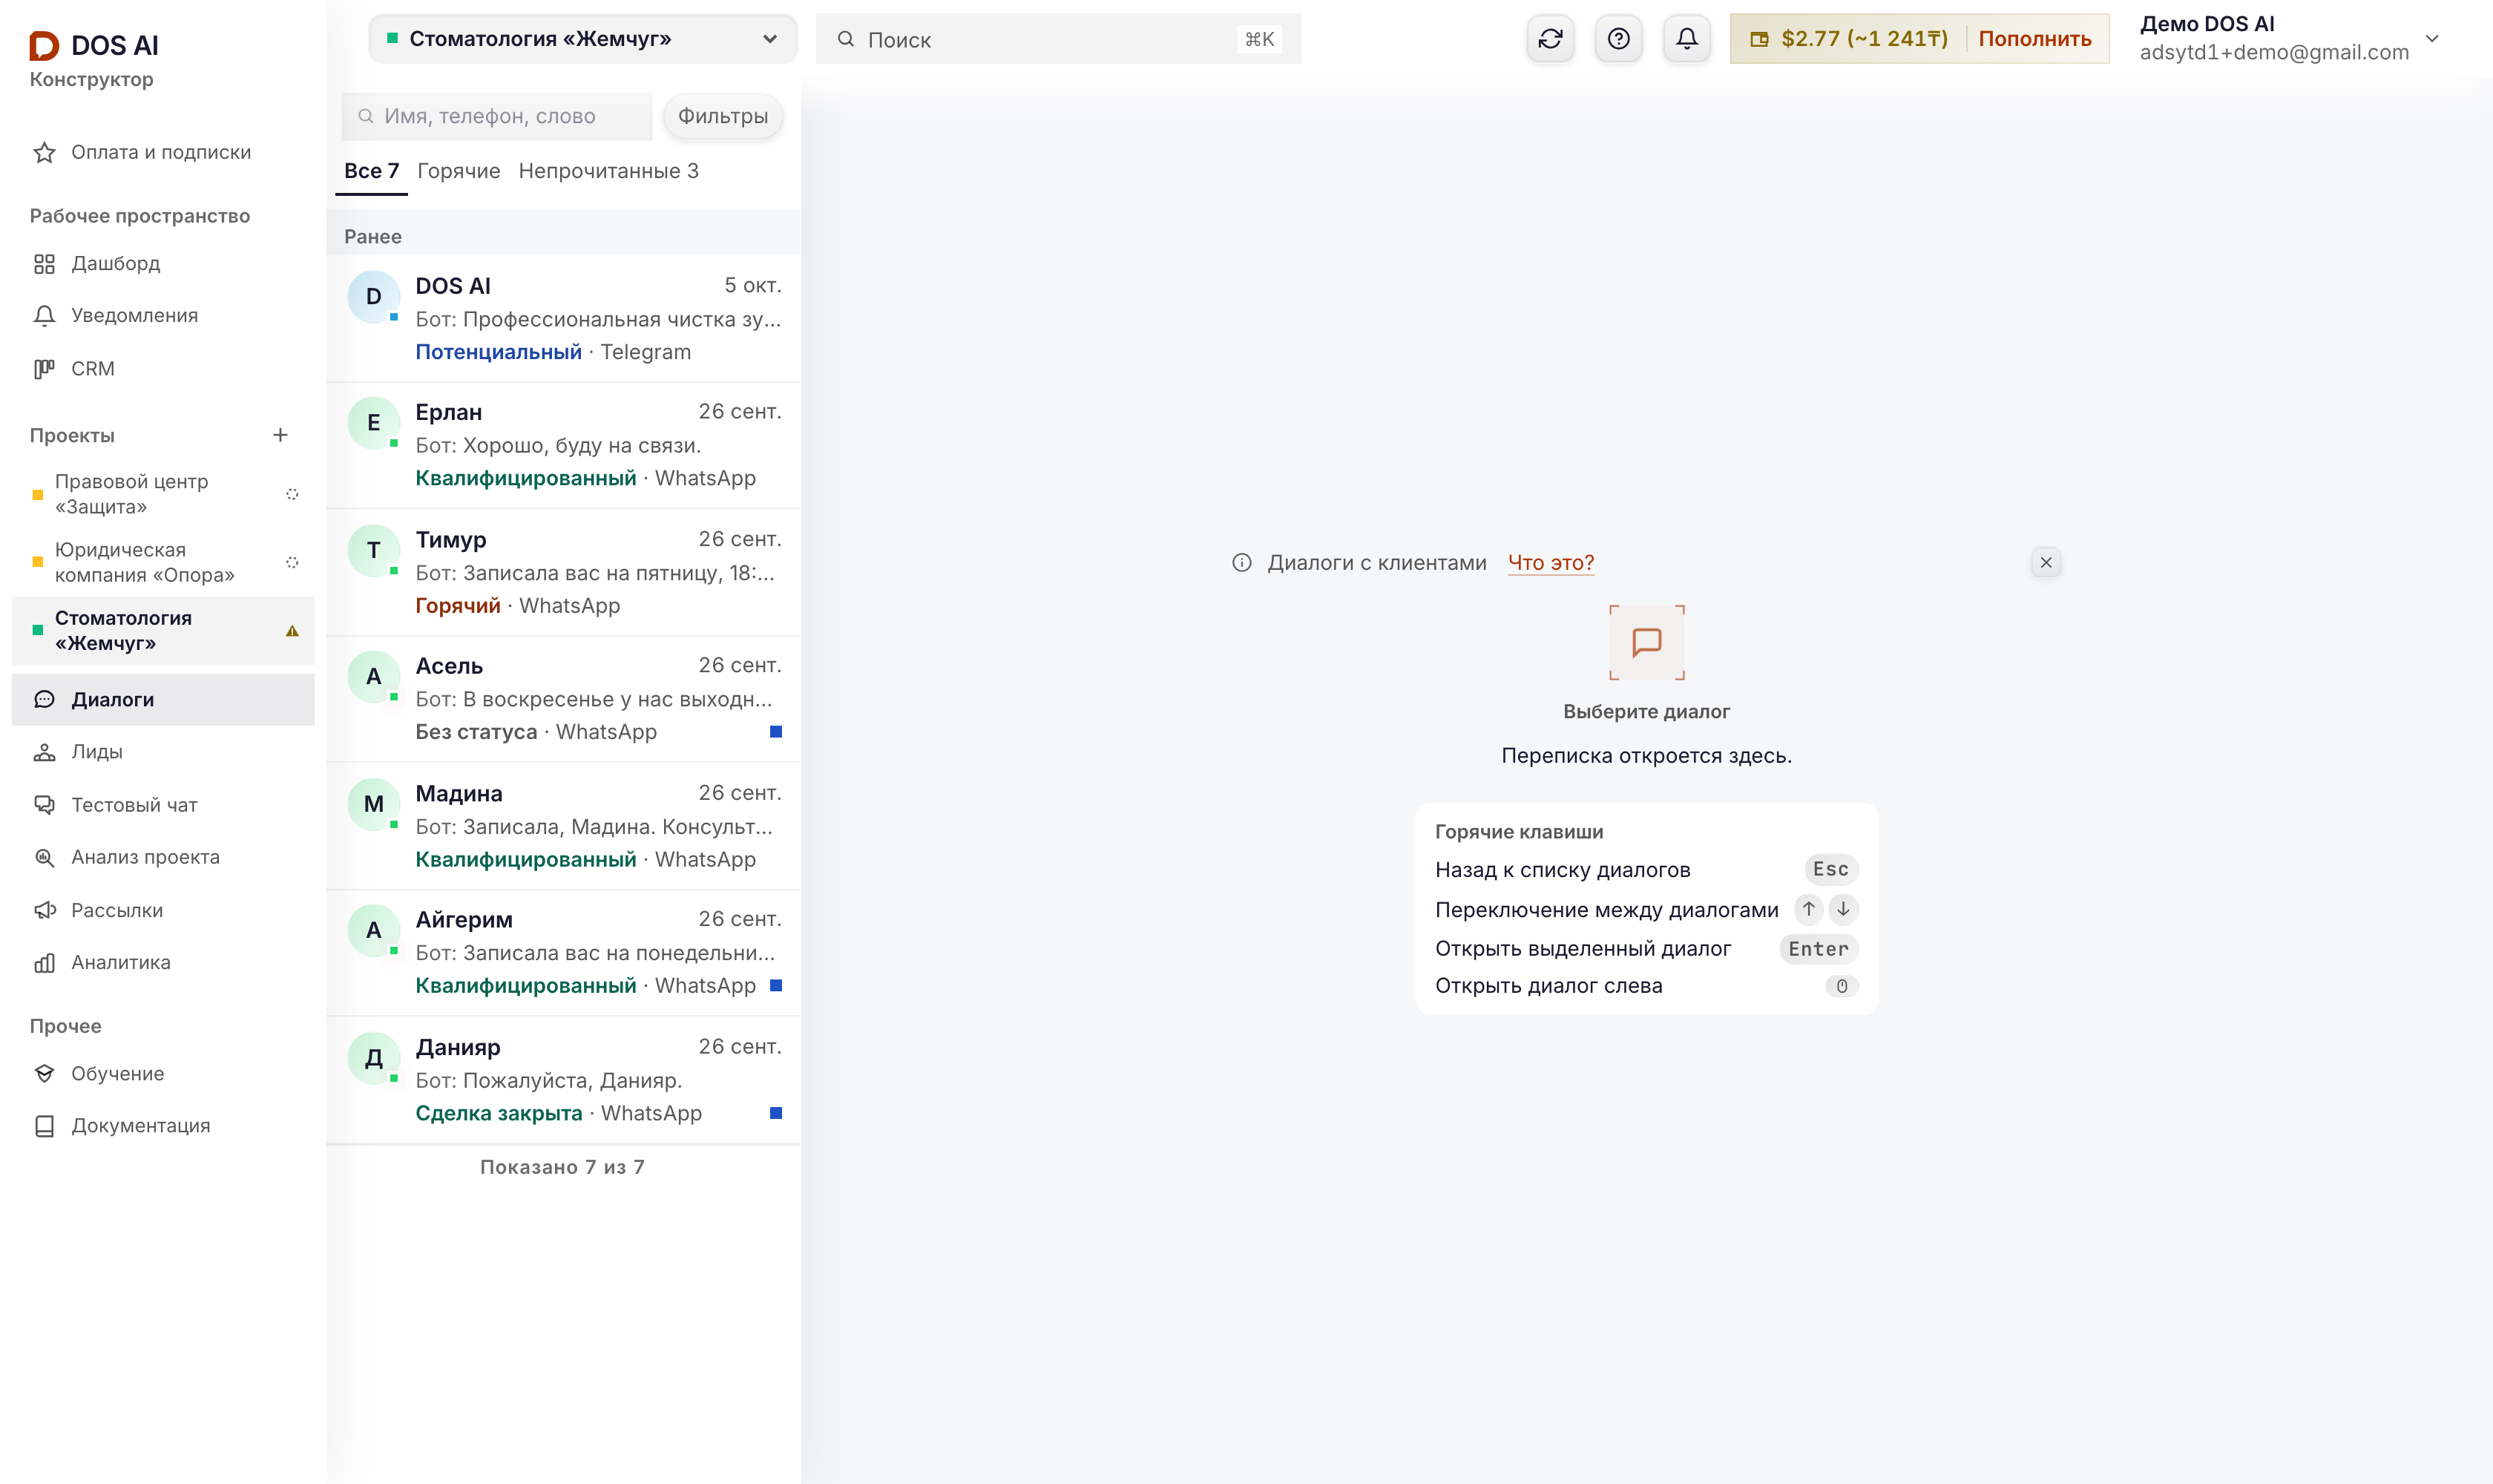Add a new project with plus icon
2493x1484 pixels.
[280, 435]
